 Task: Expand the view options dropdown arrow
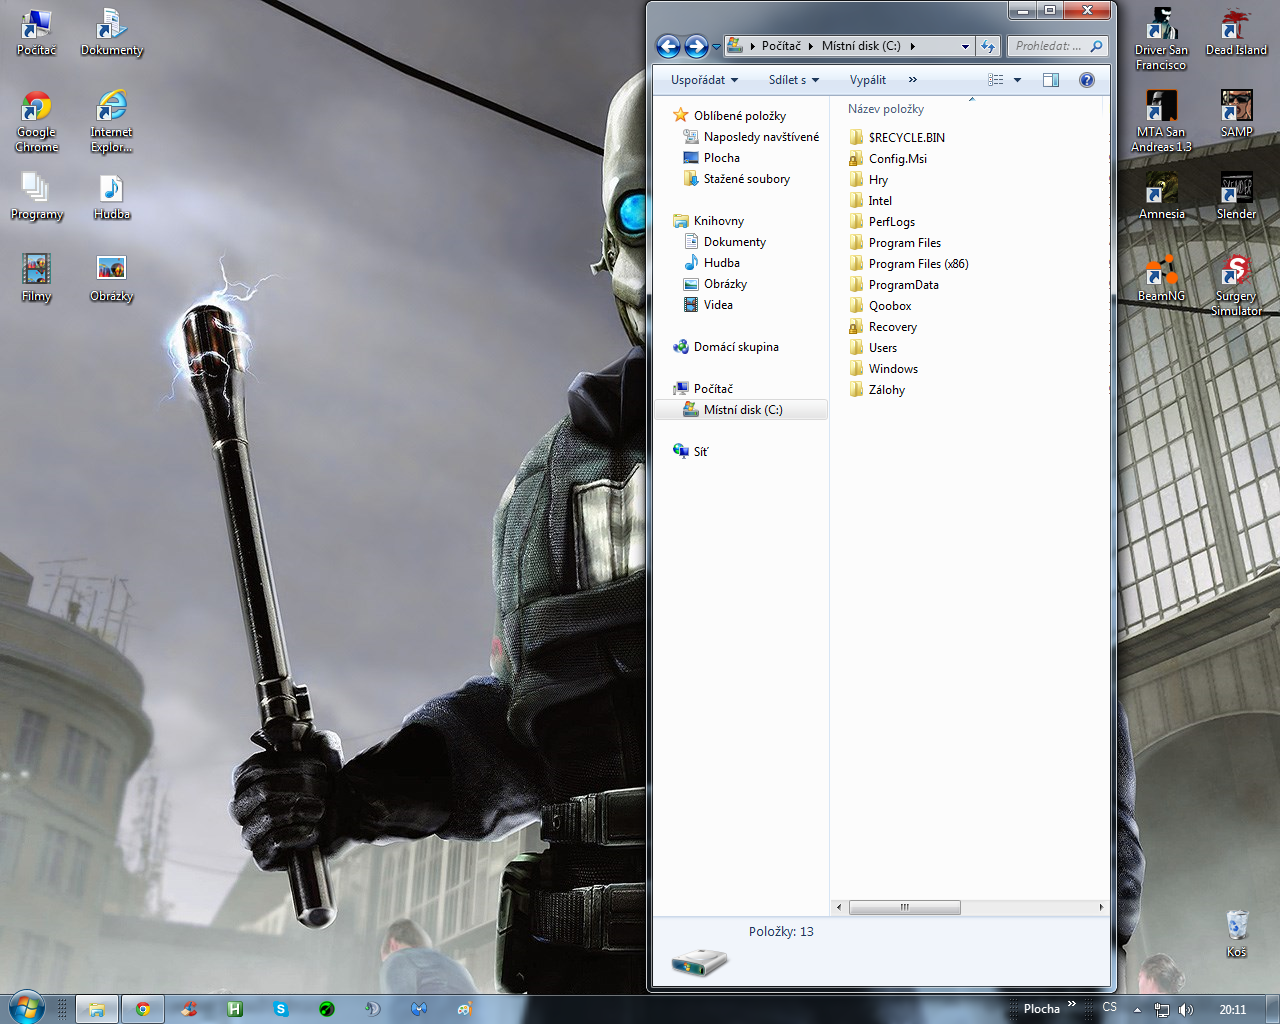point(1017,80)
